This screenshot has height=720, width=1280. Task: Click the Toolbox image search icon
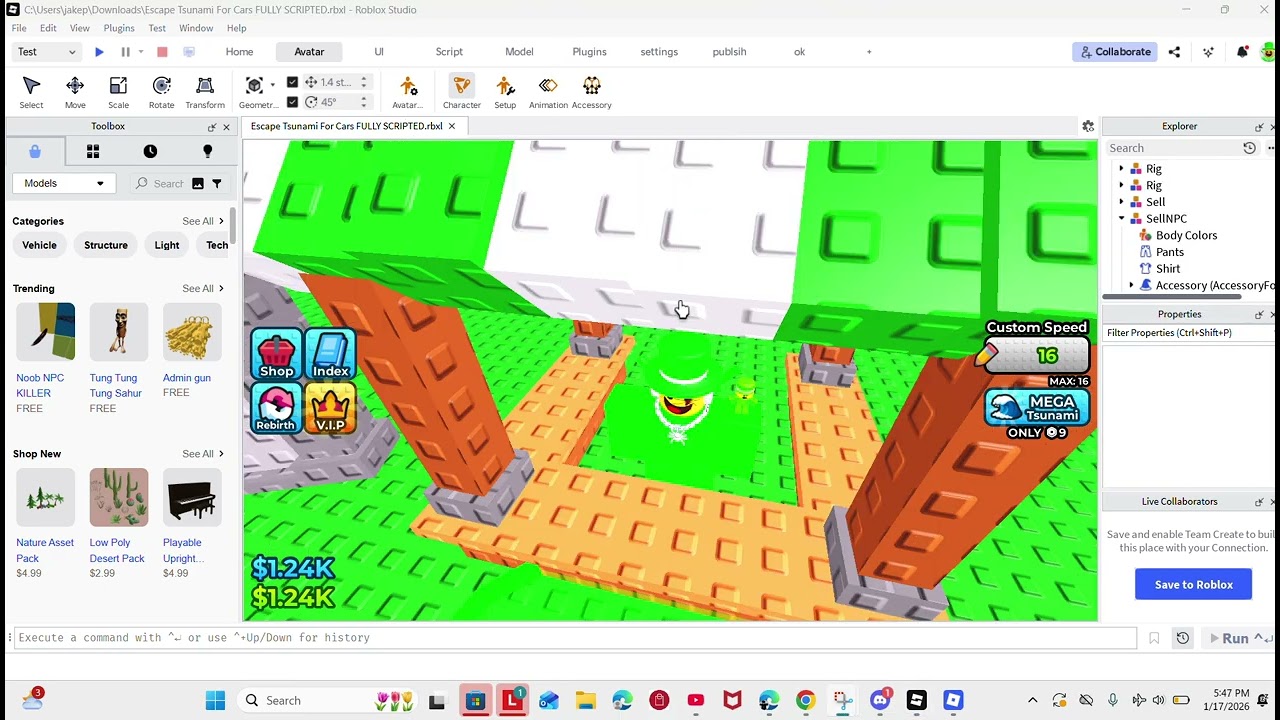point(198,184)
